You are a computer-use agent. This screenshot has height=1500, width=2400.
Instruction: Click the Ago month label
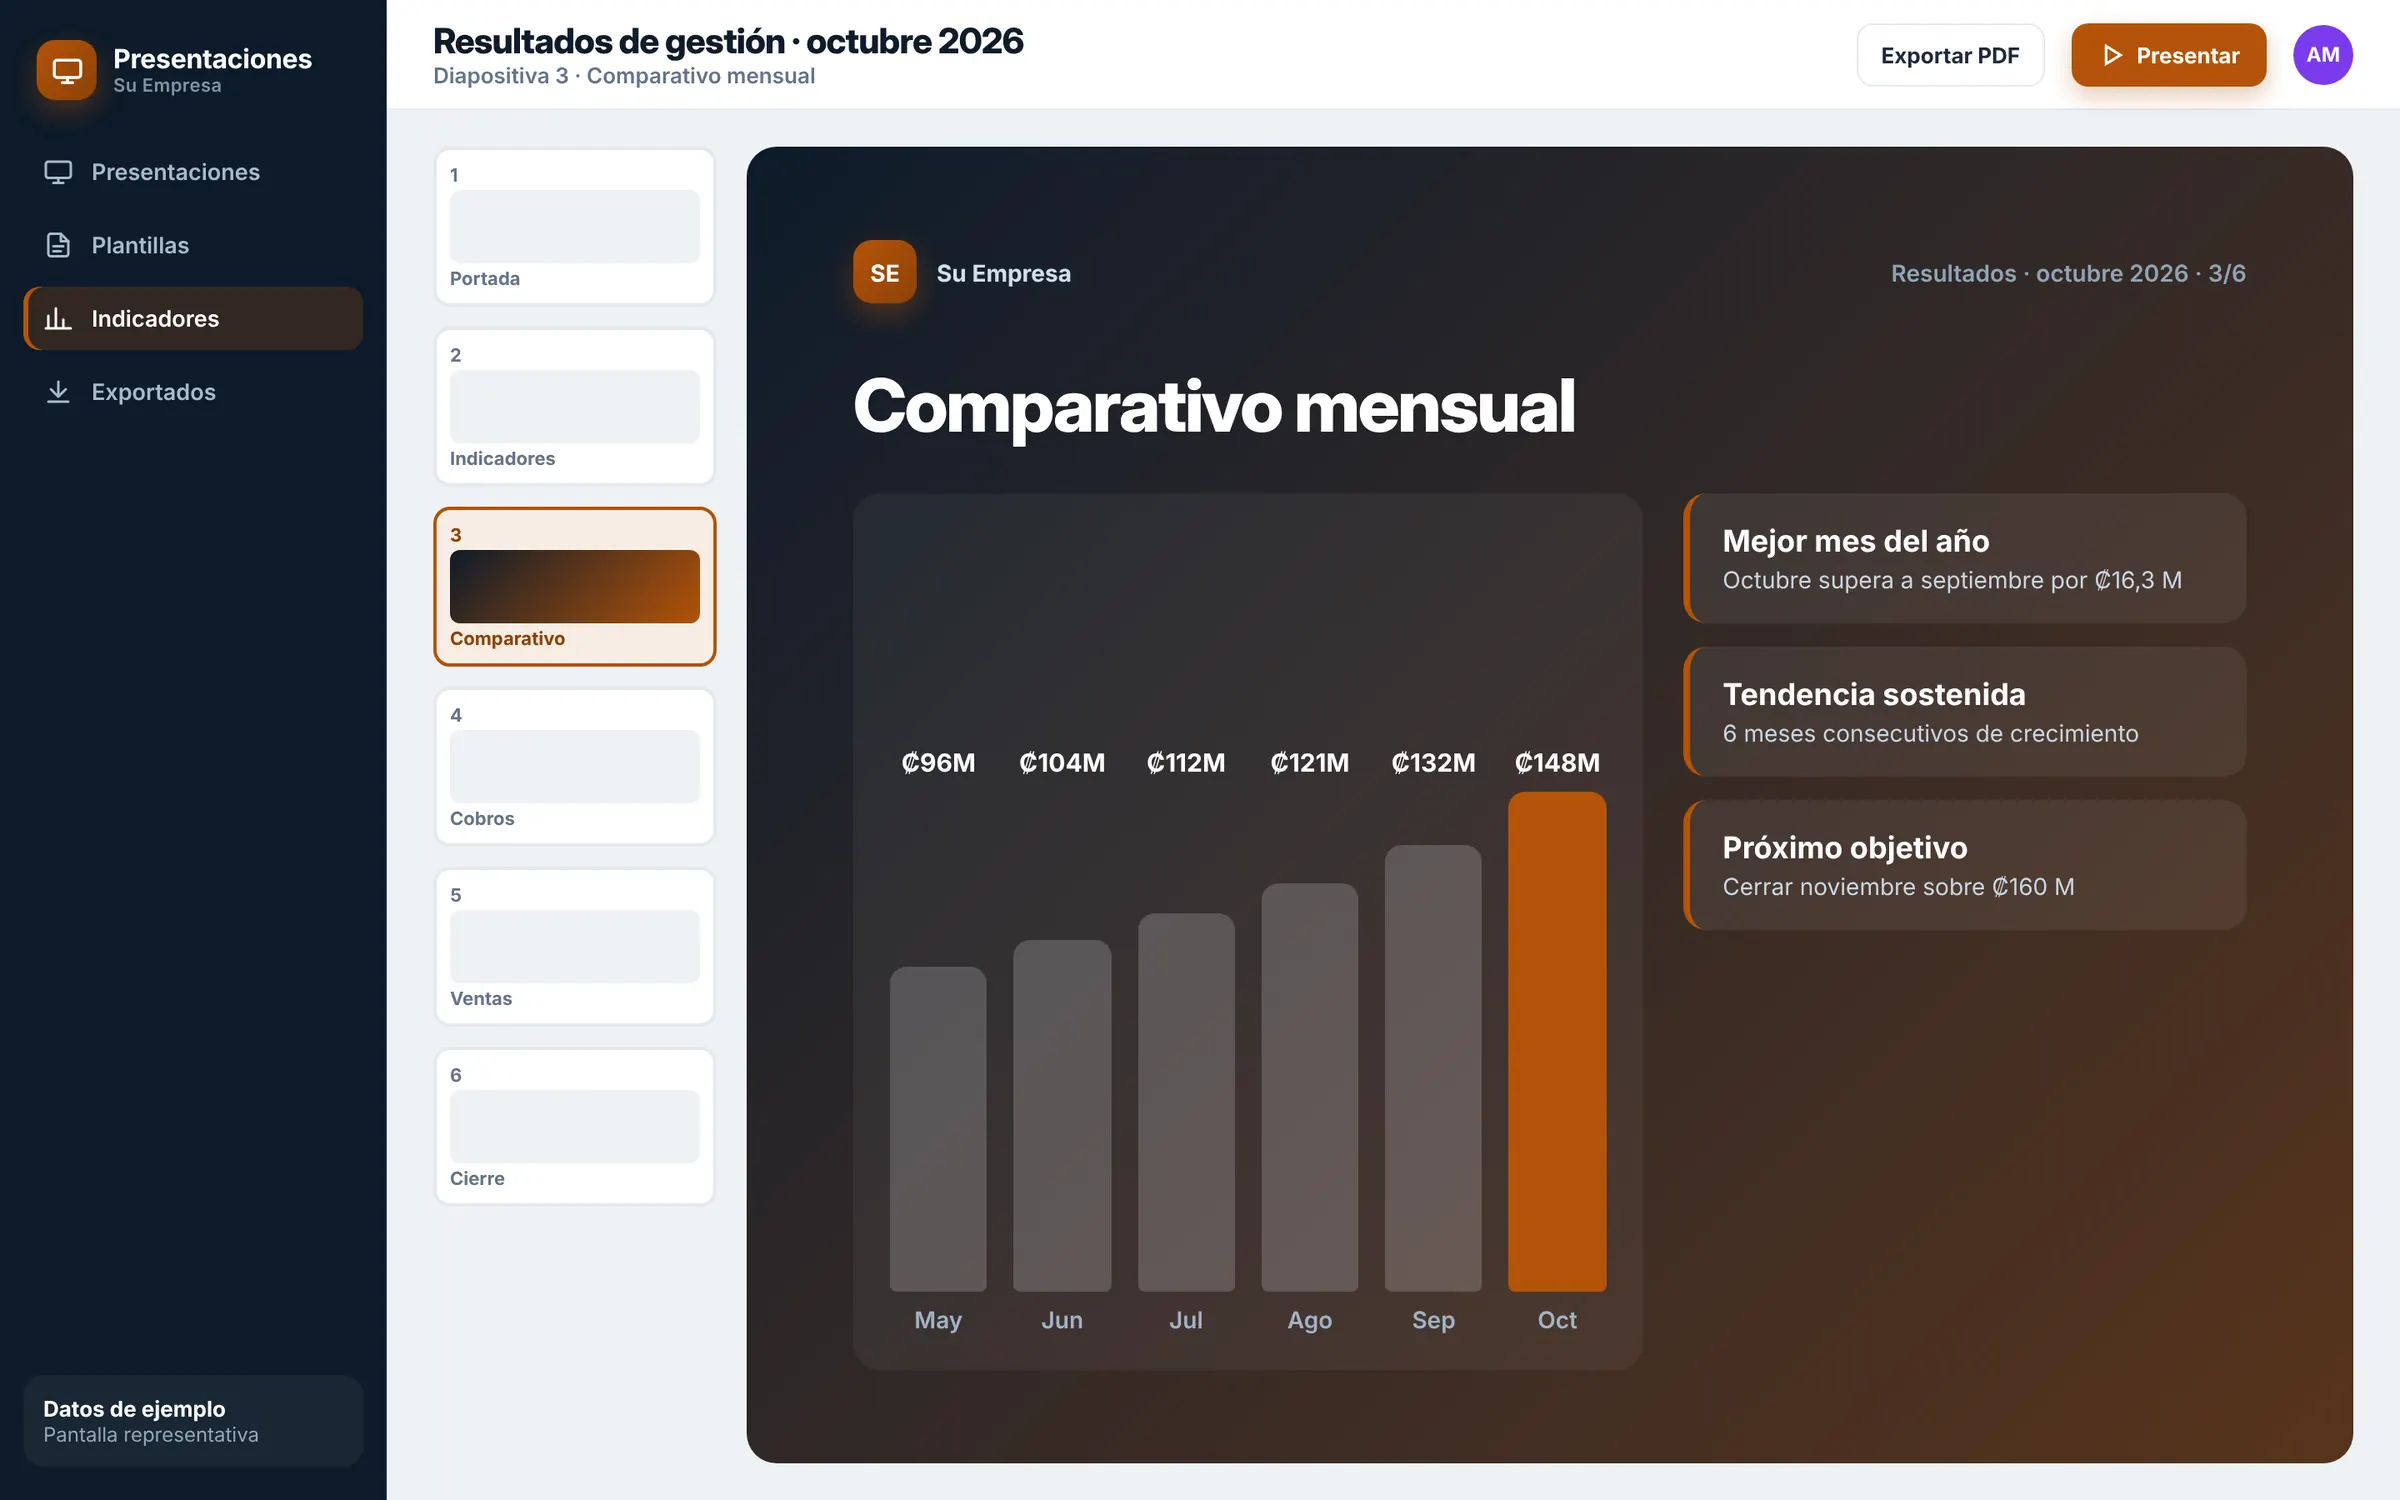pos(1309,1320)
